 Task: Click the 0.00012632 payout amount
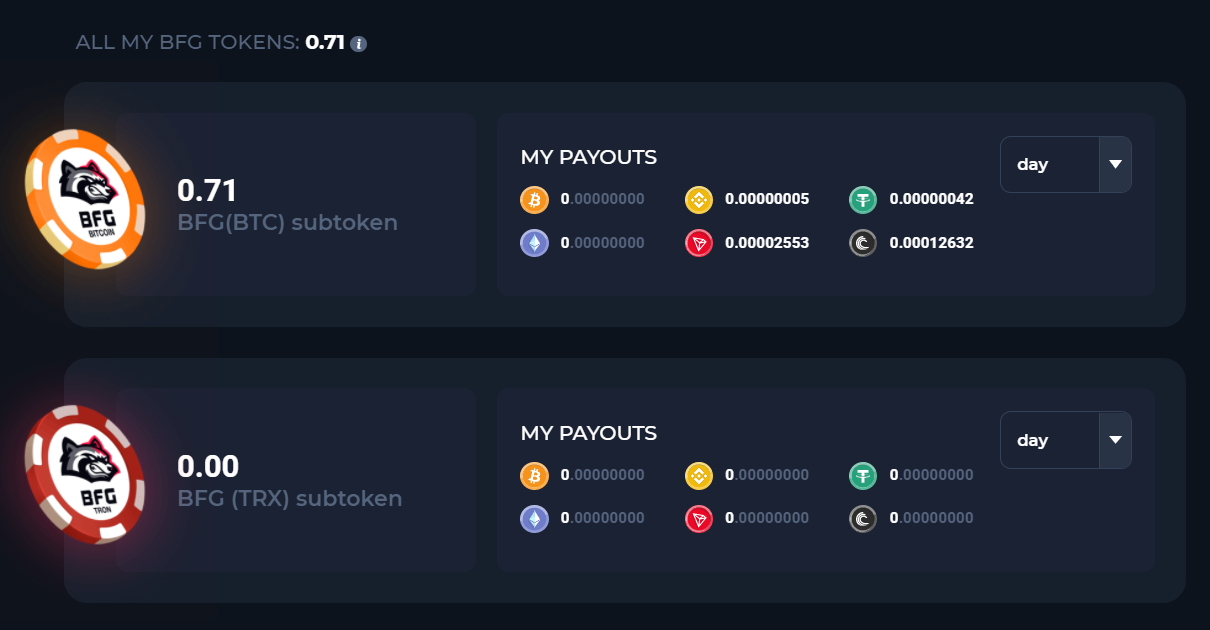point(931,242)
